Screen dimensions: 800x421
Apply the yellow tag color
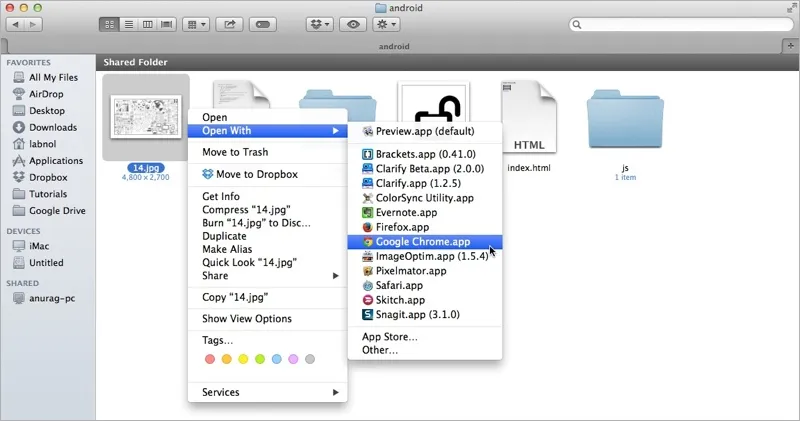point(243,359)
